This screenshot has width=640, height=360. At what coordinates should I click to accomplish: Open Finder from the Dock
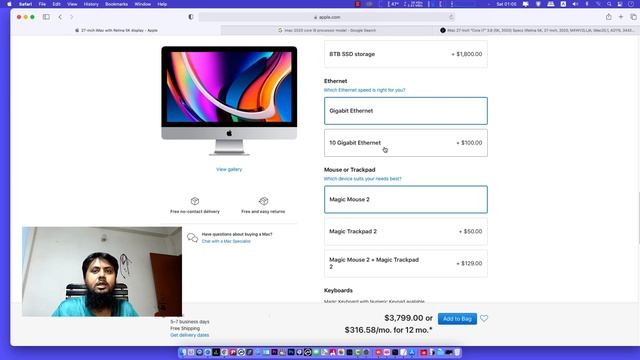[183, 352]
